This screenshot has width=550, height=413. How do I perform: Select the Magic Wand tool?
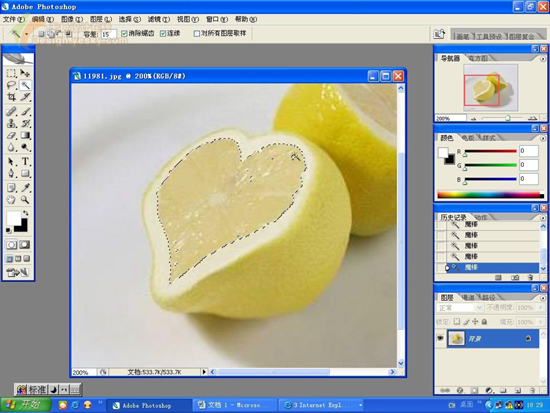point(25,85)
